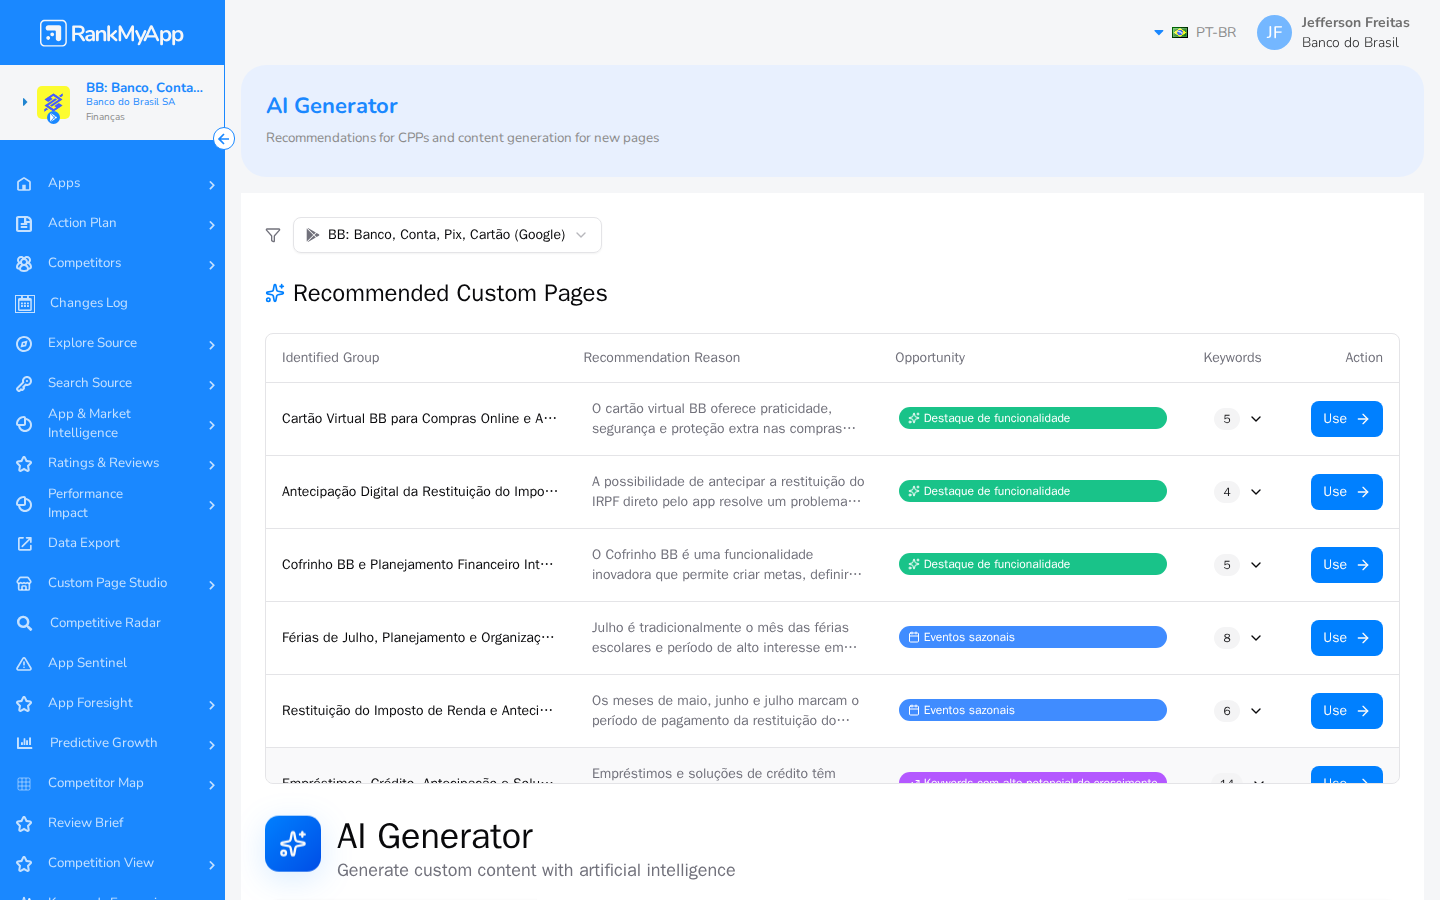Click the 'Banco do Brasil SA' developer label
This screenshot has height=900, width=1440.
130,102
